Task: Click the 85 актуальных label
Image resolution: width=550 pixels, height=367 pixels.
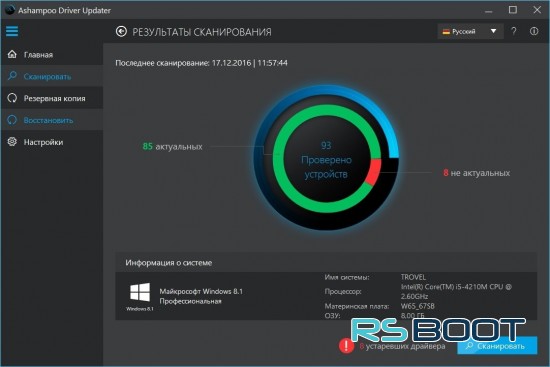Action: 173,146
